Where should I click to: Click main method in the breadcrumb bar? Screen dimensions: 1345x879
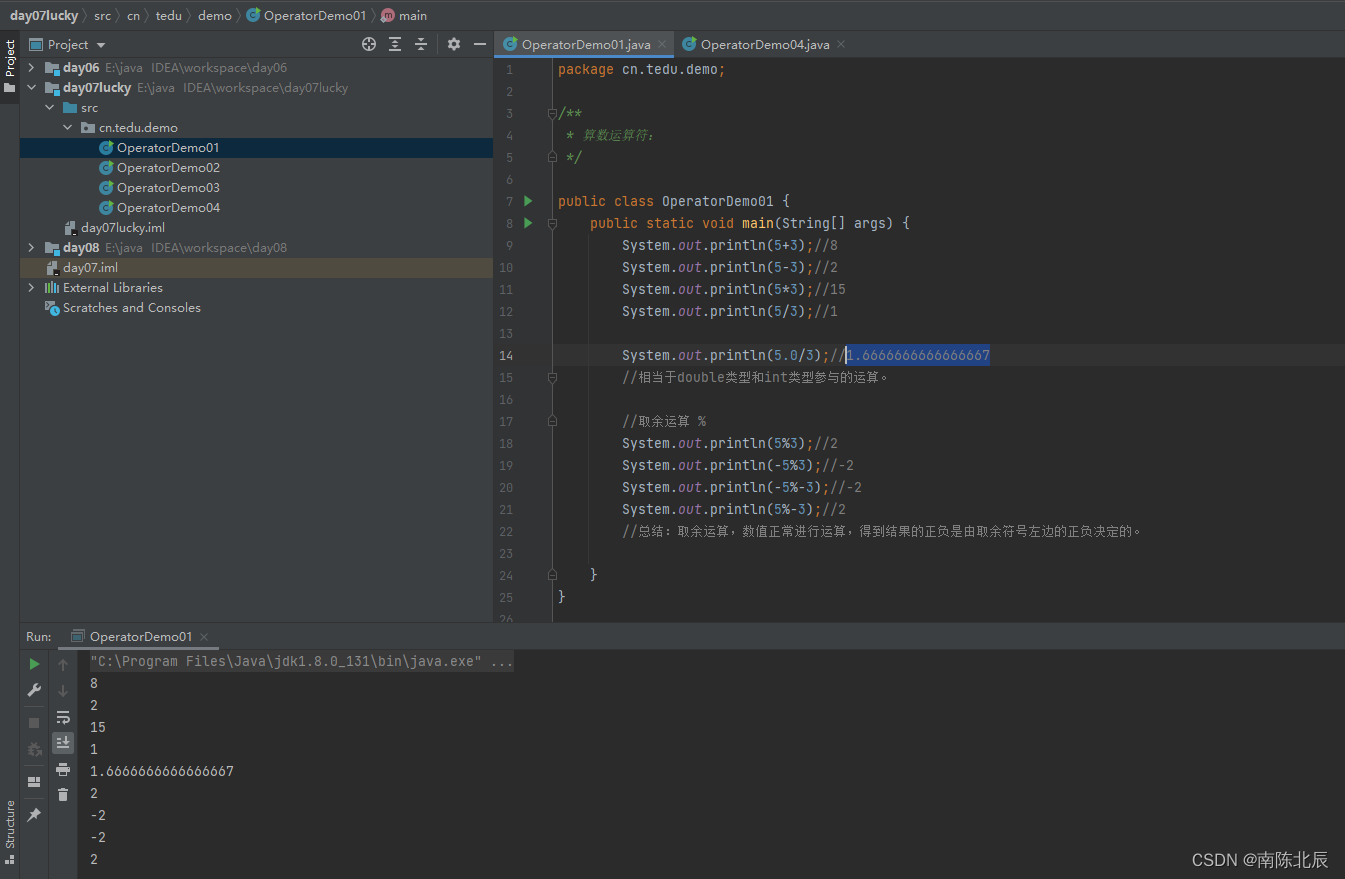coord(404,15)
